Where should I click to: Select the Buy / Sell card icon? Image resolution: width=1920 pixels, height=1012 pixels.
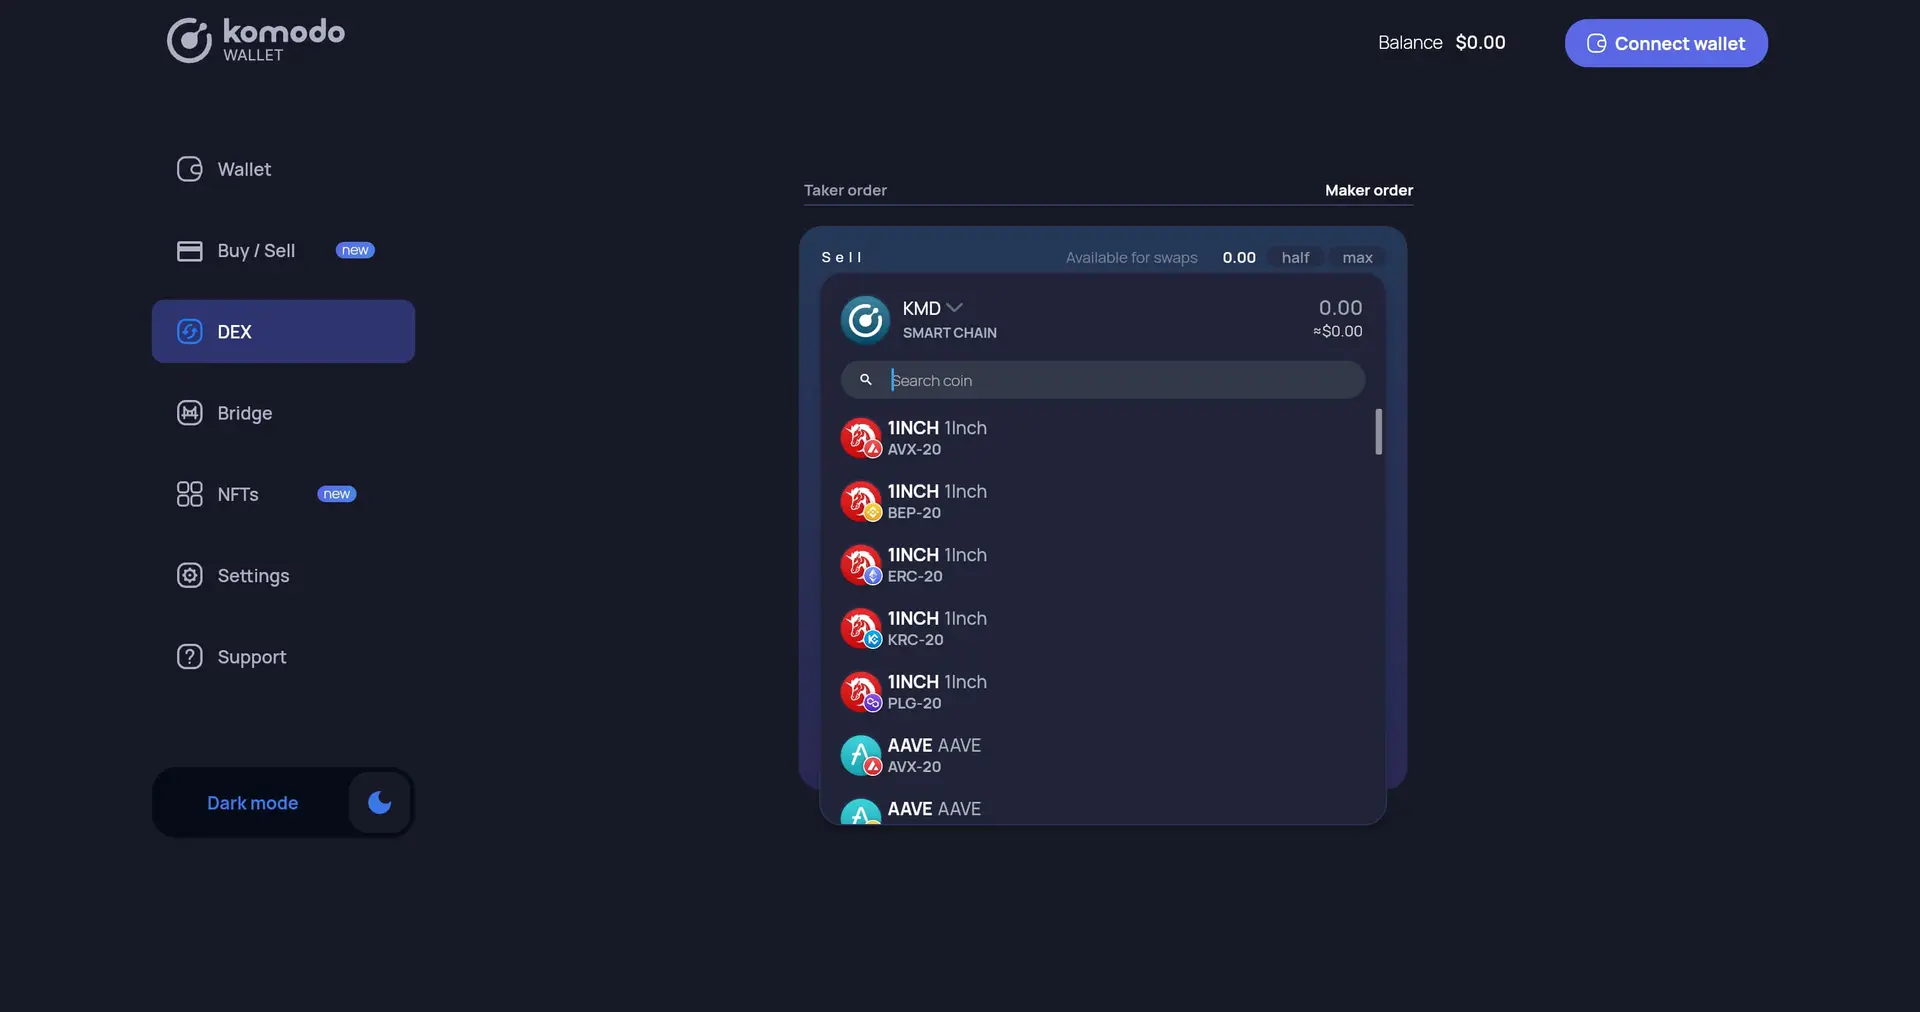click(x=189, y=251)
